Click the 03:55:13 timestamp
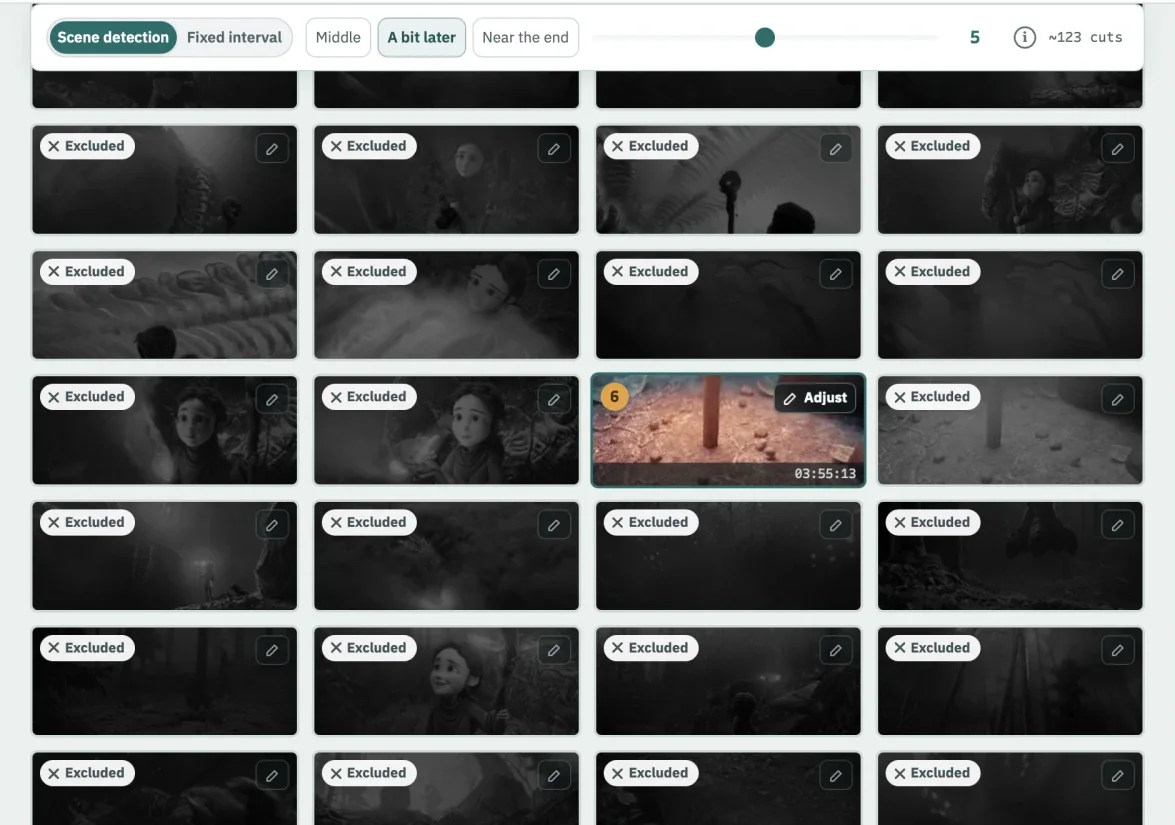The width and height of the screenshot is (1175, 825). [x=825, y=474]
